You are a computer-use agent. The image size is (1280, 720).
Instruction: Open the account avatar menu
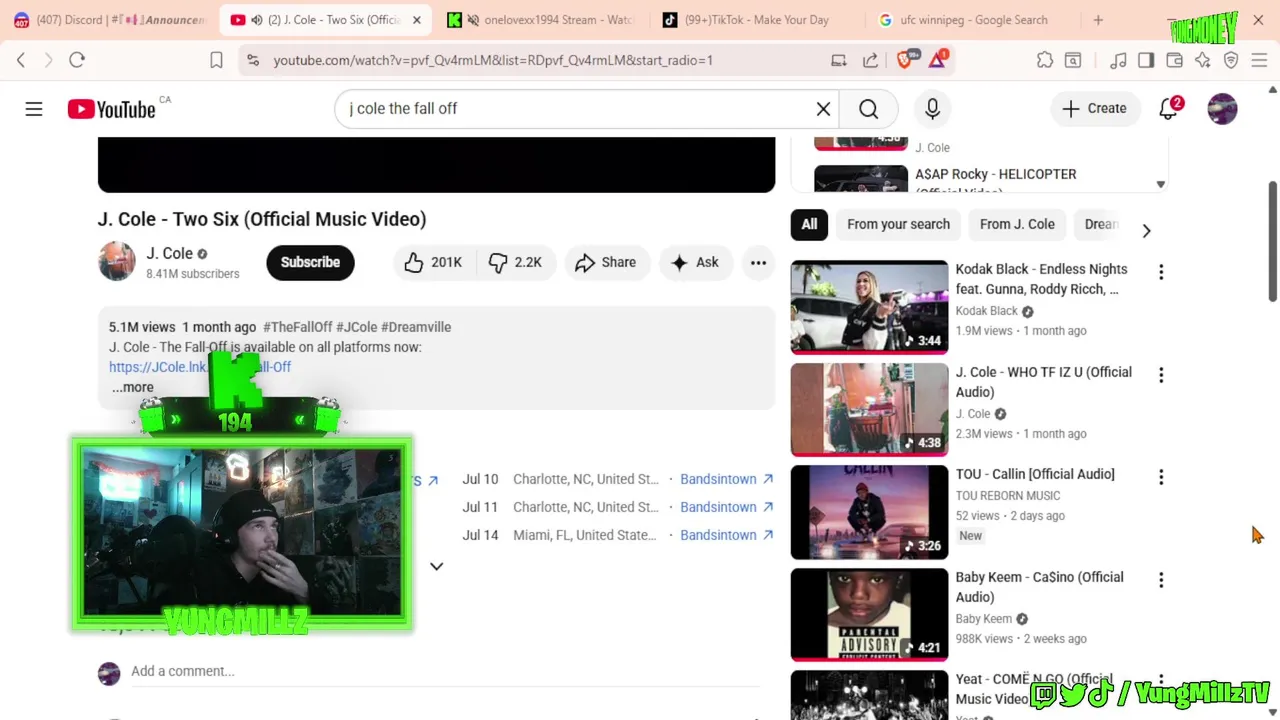[1222, 108]
